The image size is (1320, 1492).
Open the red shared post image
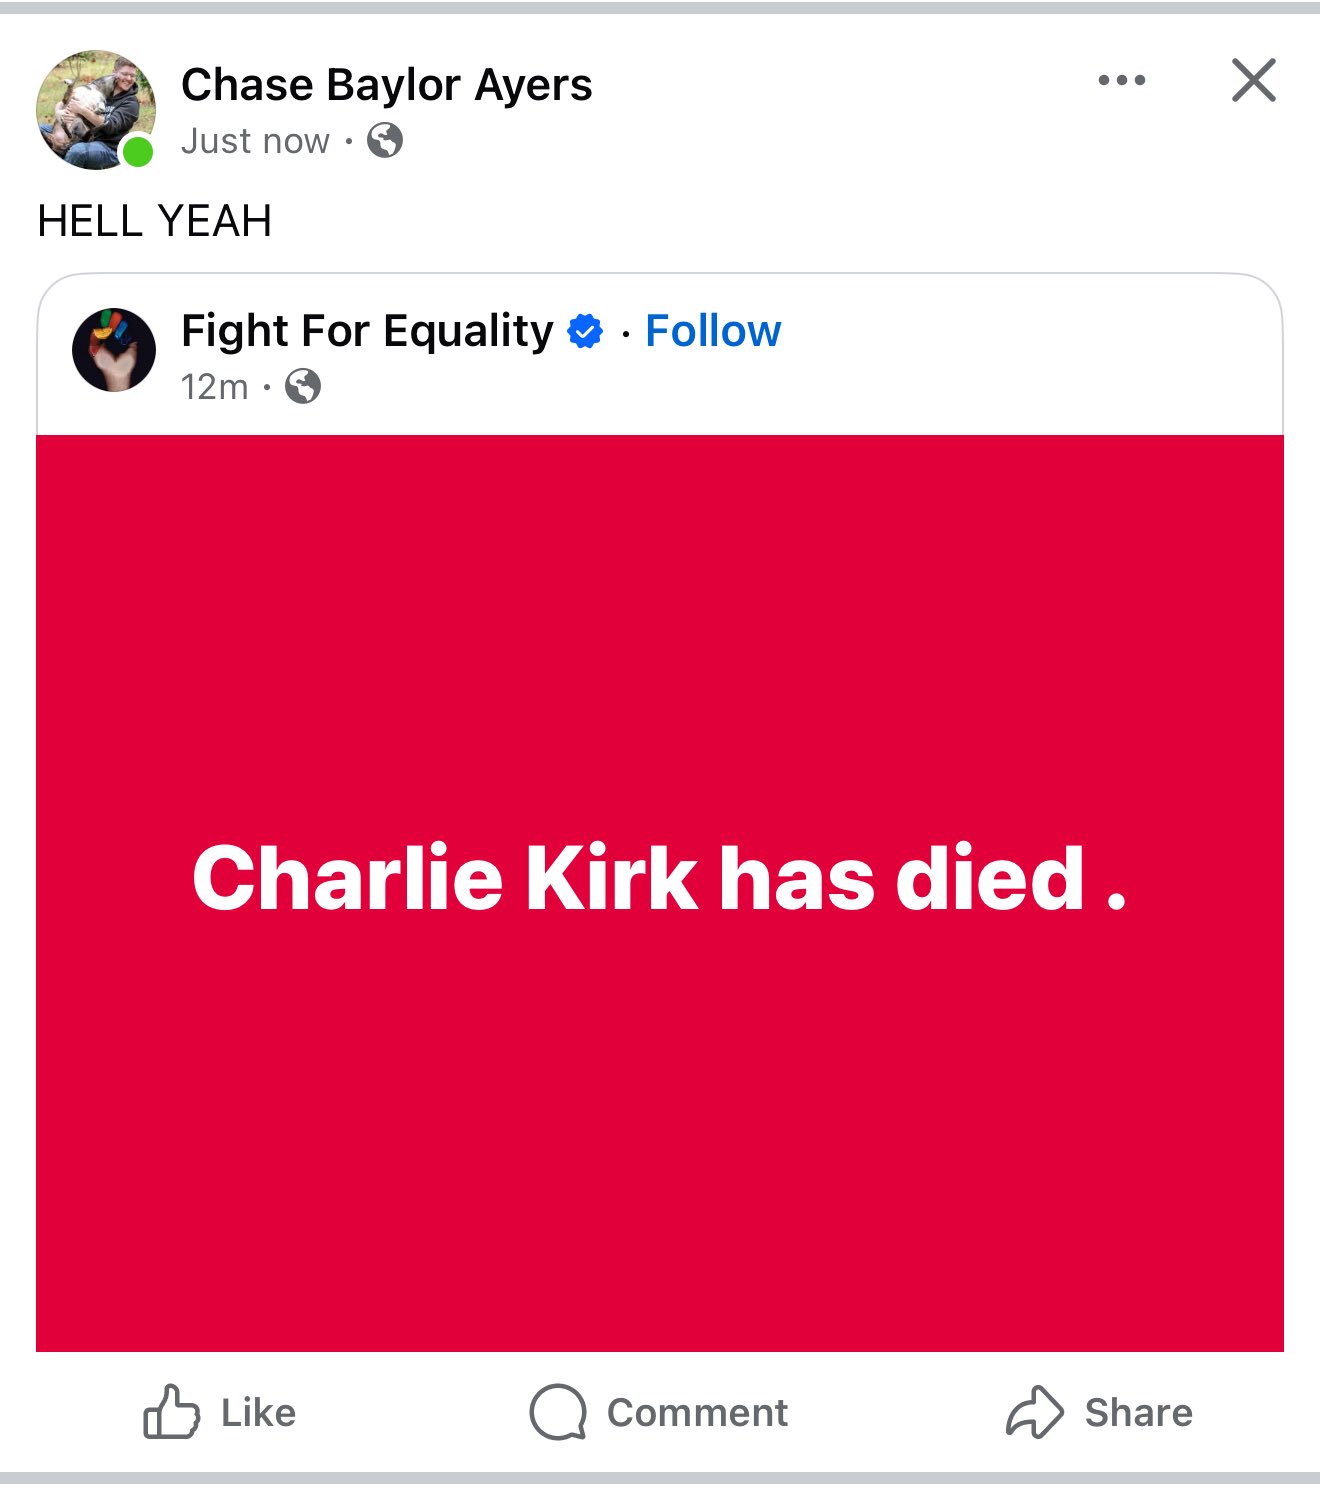660,893
